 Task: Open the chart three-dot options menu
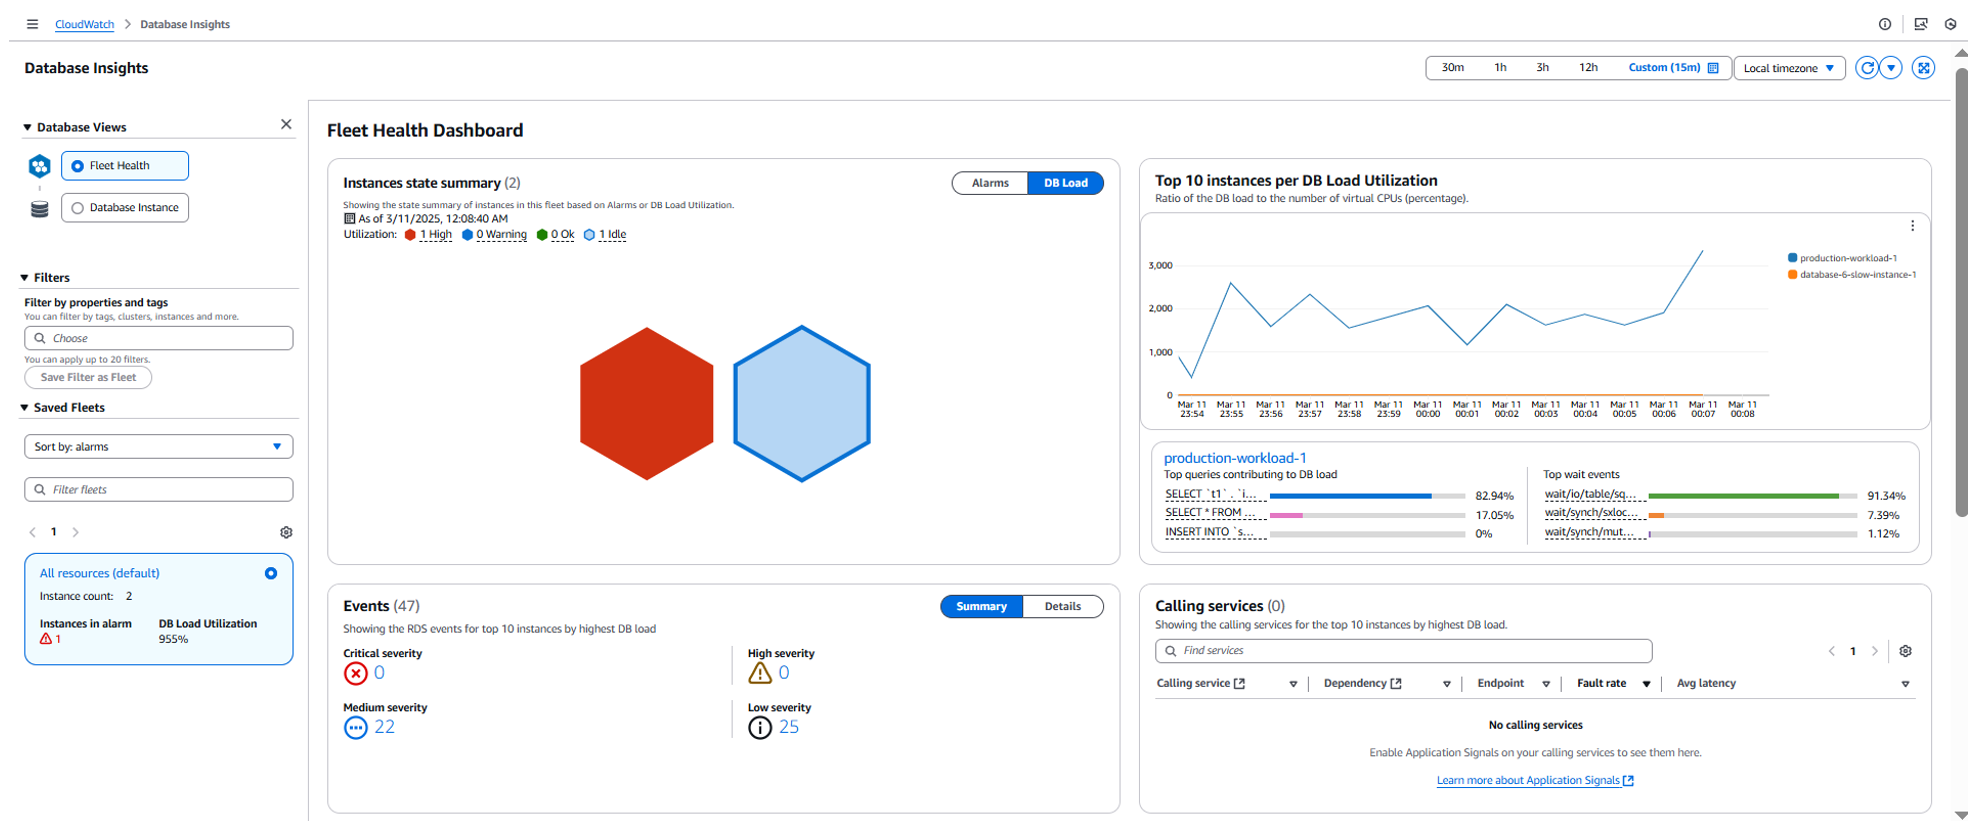[1912, 226]
